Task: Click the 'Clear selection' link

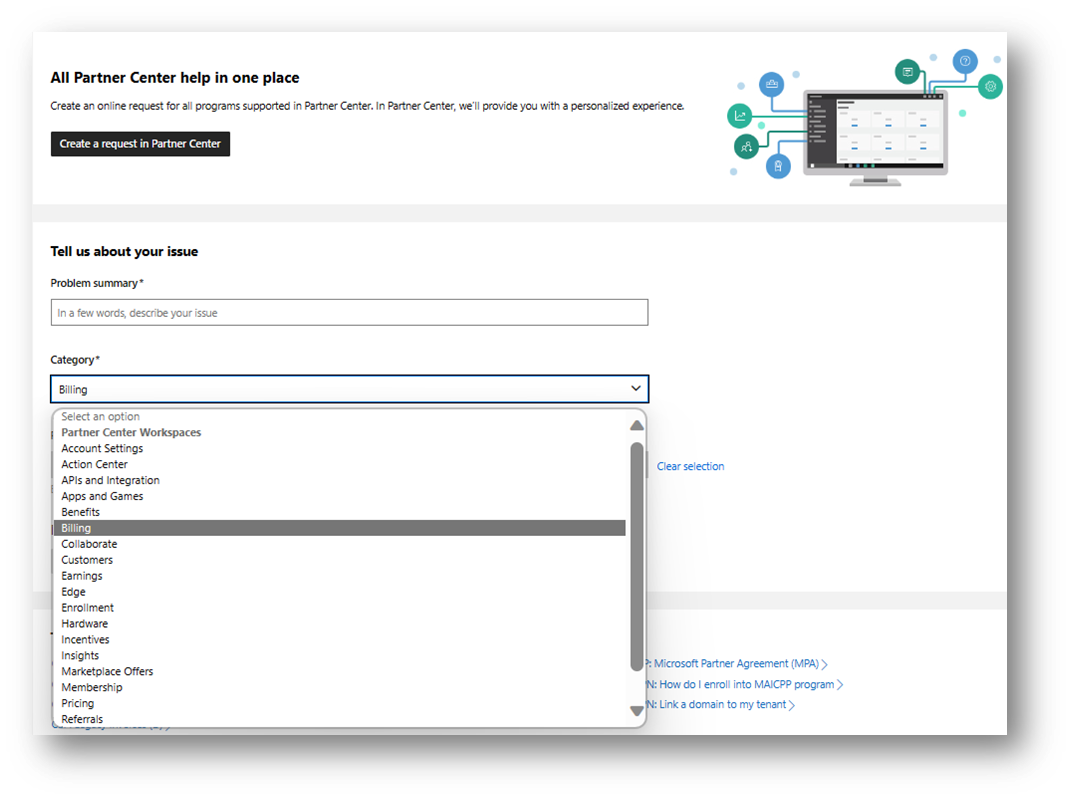Action: [x=690, y=465]
